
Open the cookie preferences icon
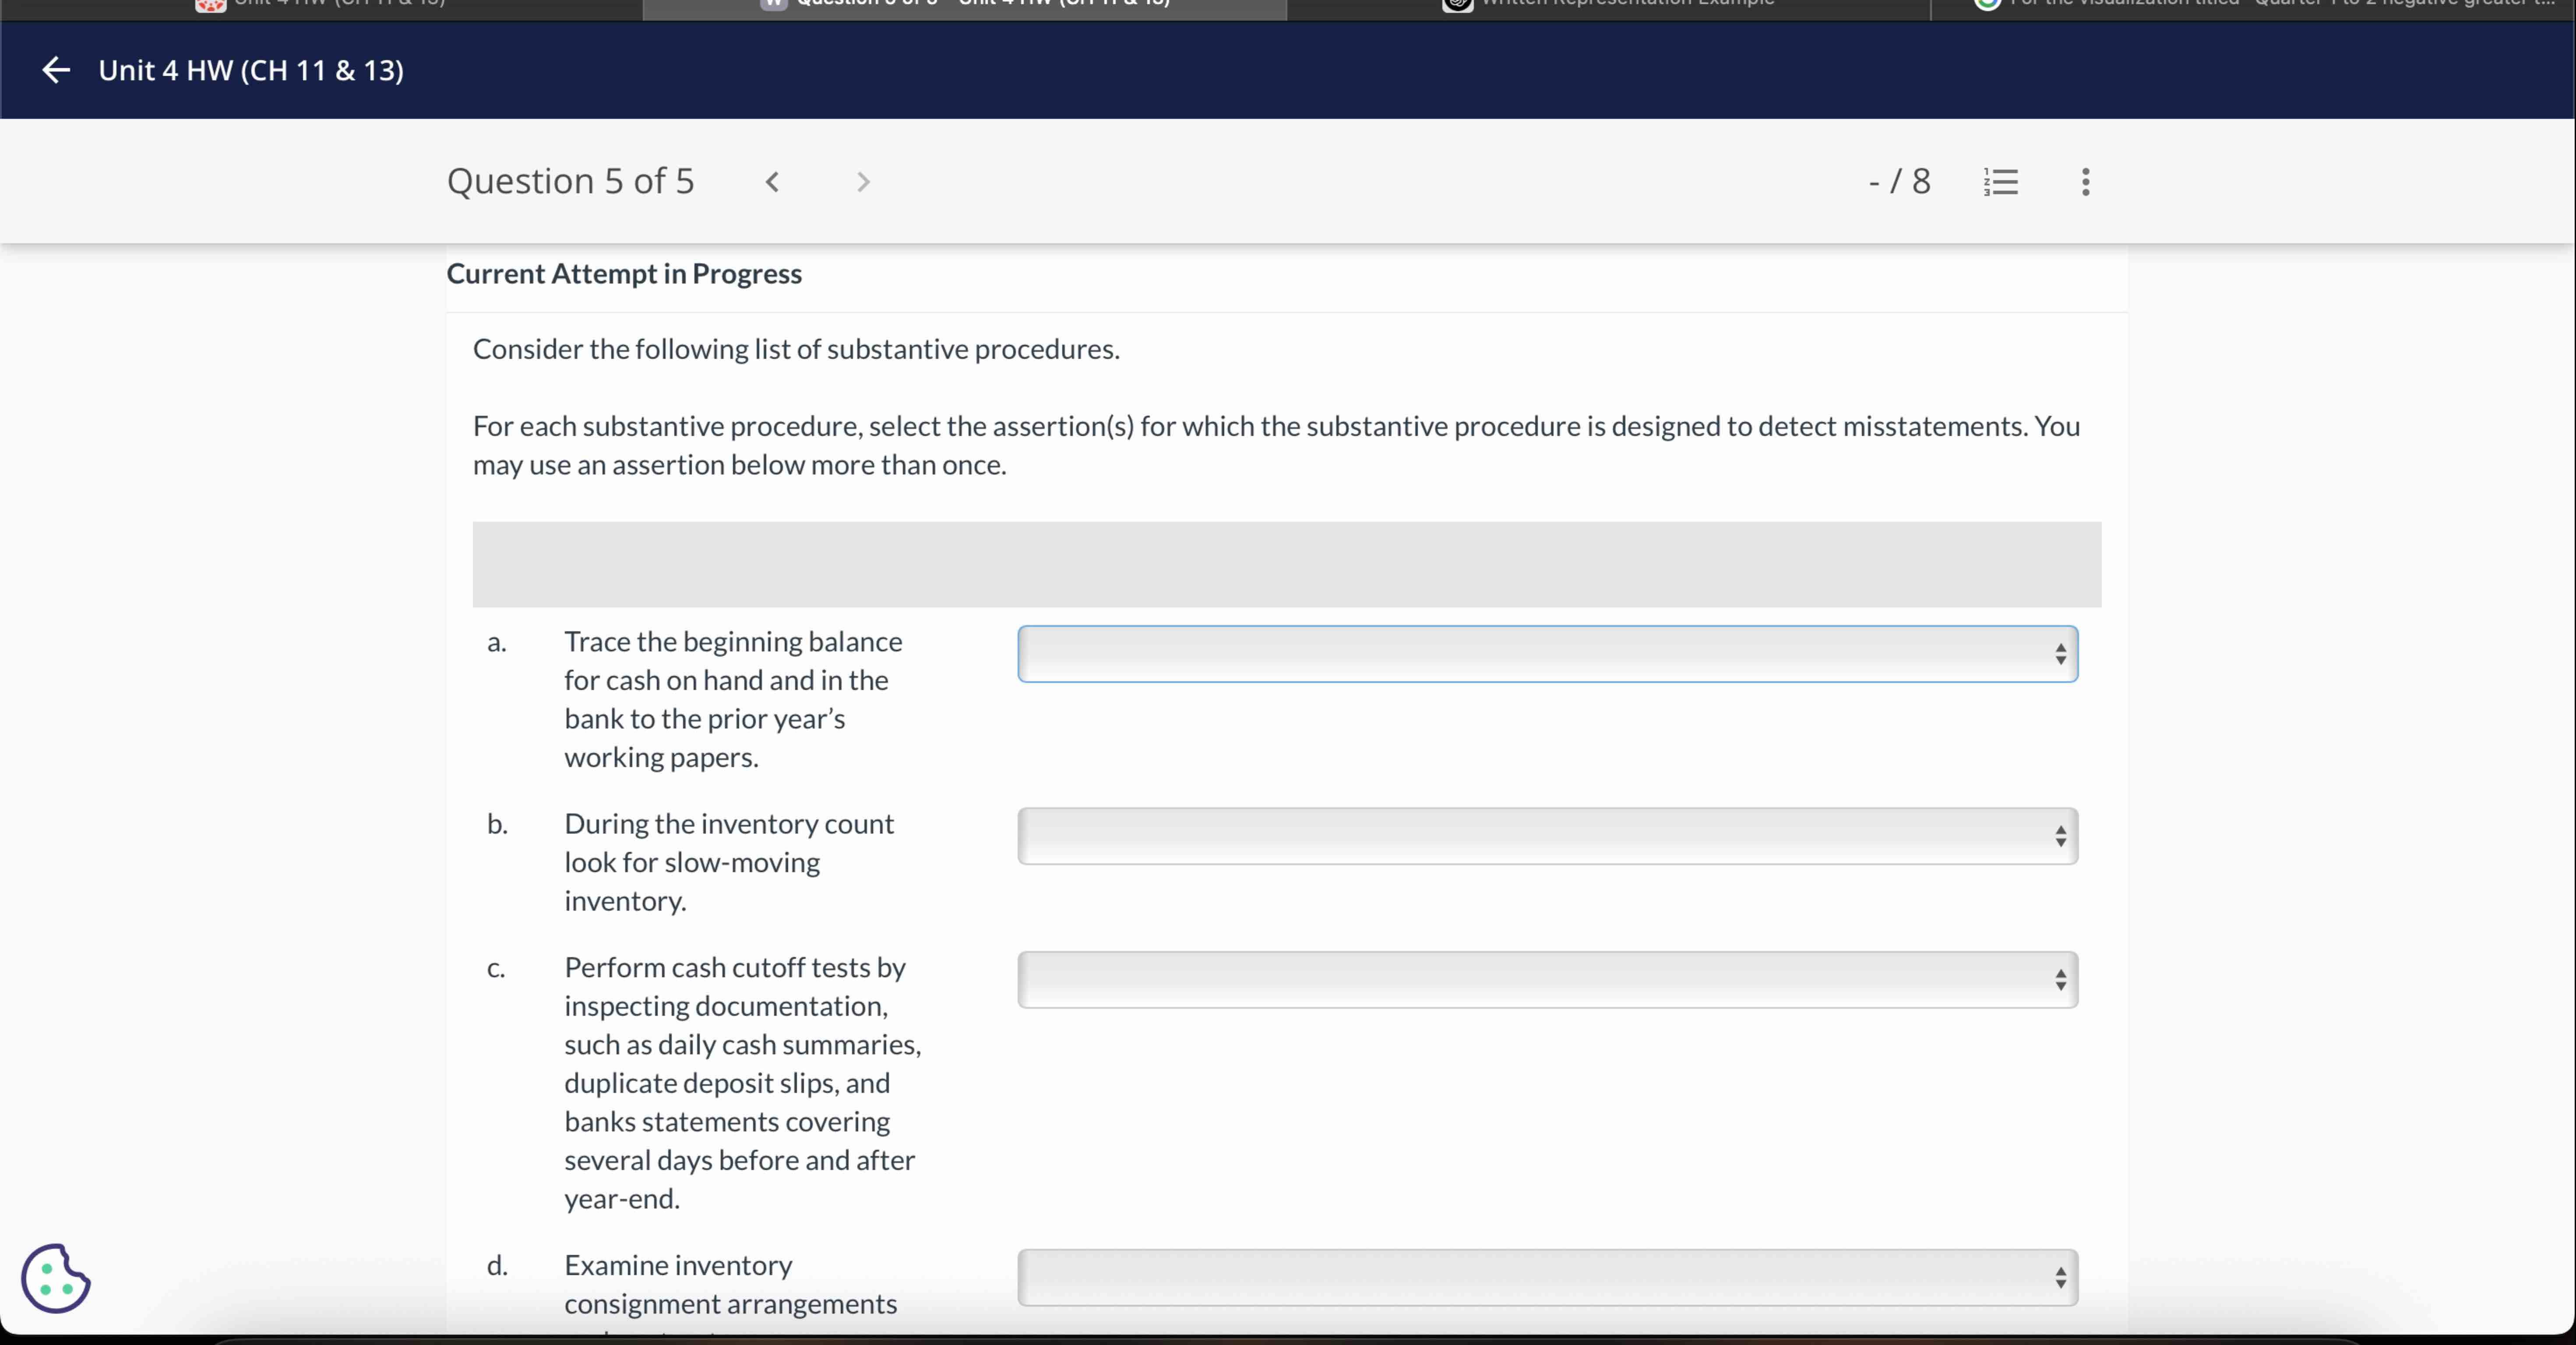pos(56,1278)
